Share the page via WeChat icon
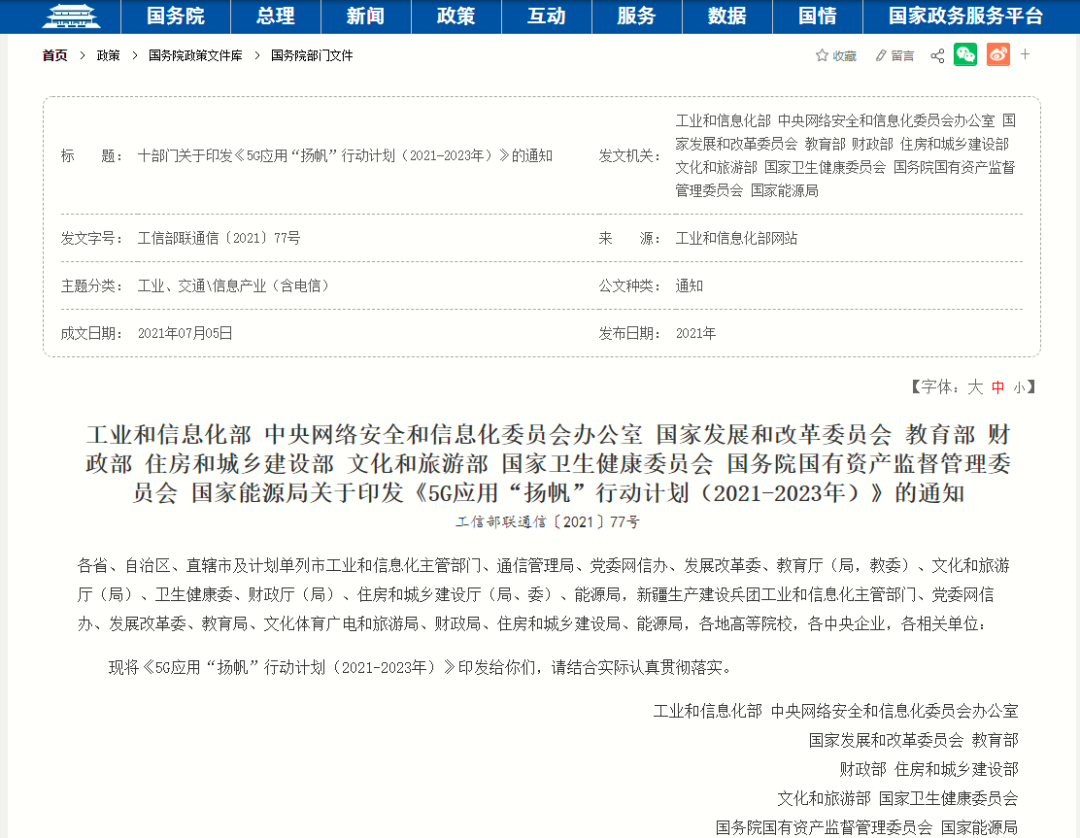 coord(965,55)
